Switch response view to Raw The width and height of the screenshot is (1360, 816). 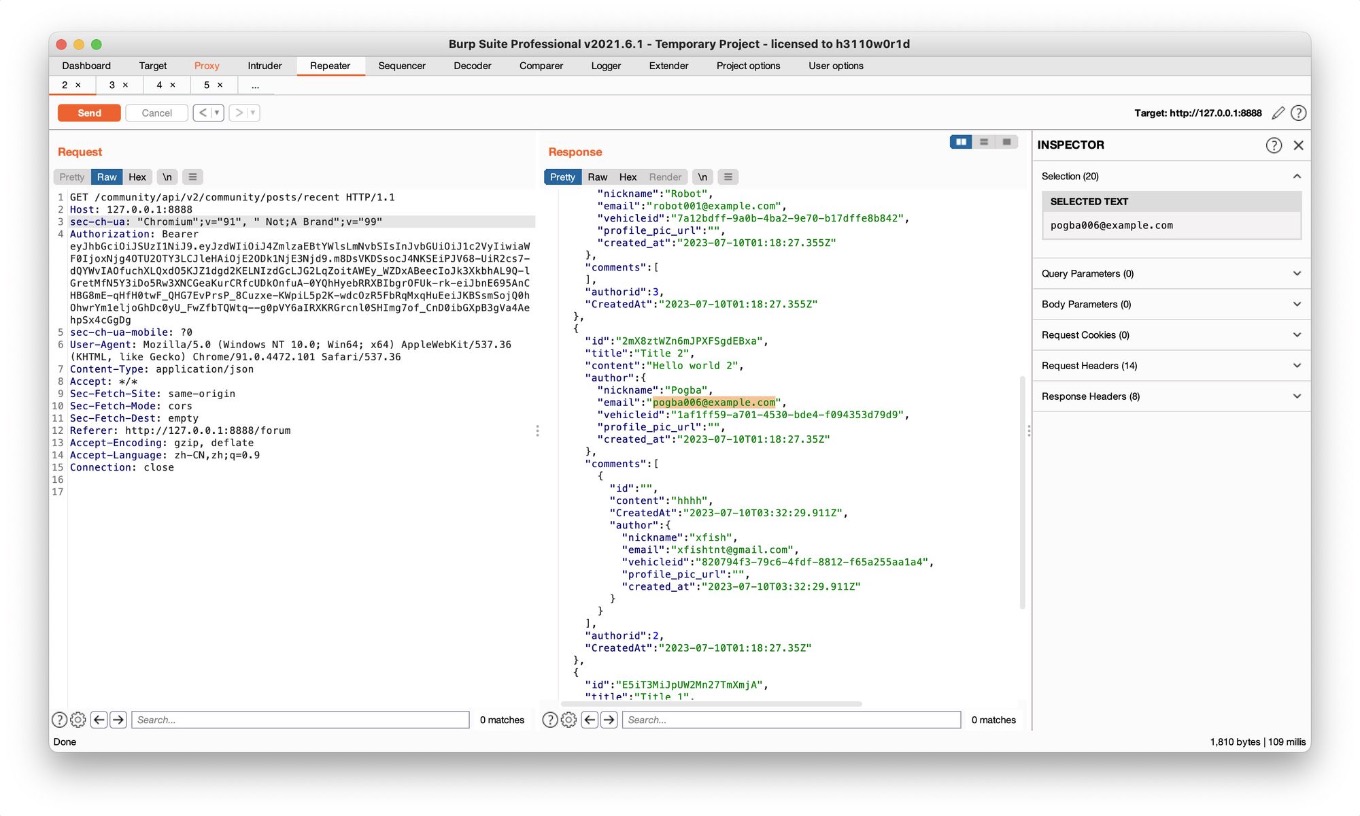point(597,177)
